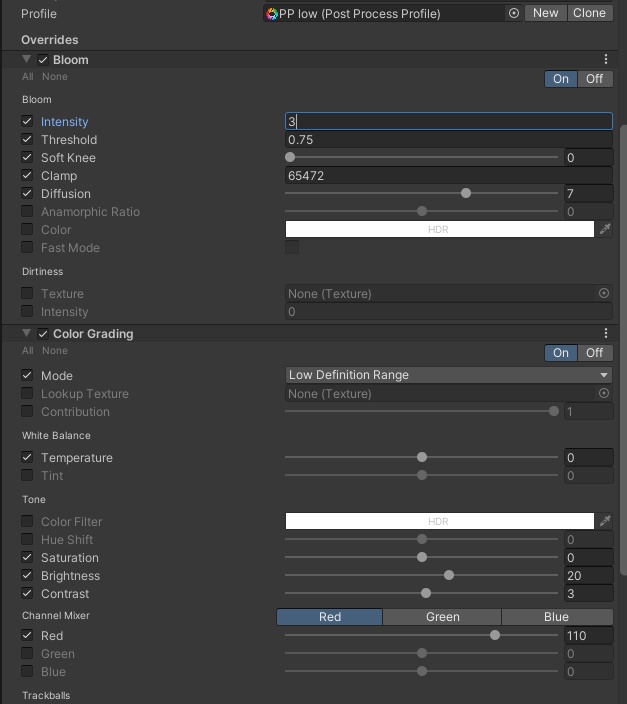The width and height of the screenshot is (627, 704).
Task: Click the Diffusion slider handle
Action: coord(466,193)
